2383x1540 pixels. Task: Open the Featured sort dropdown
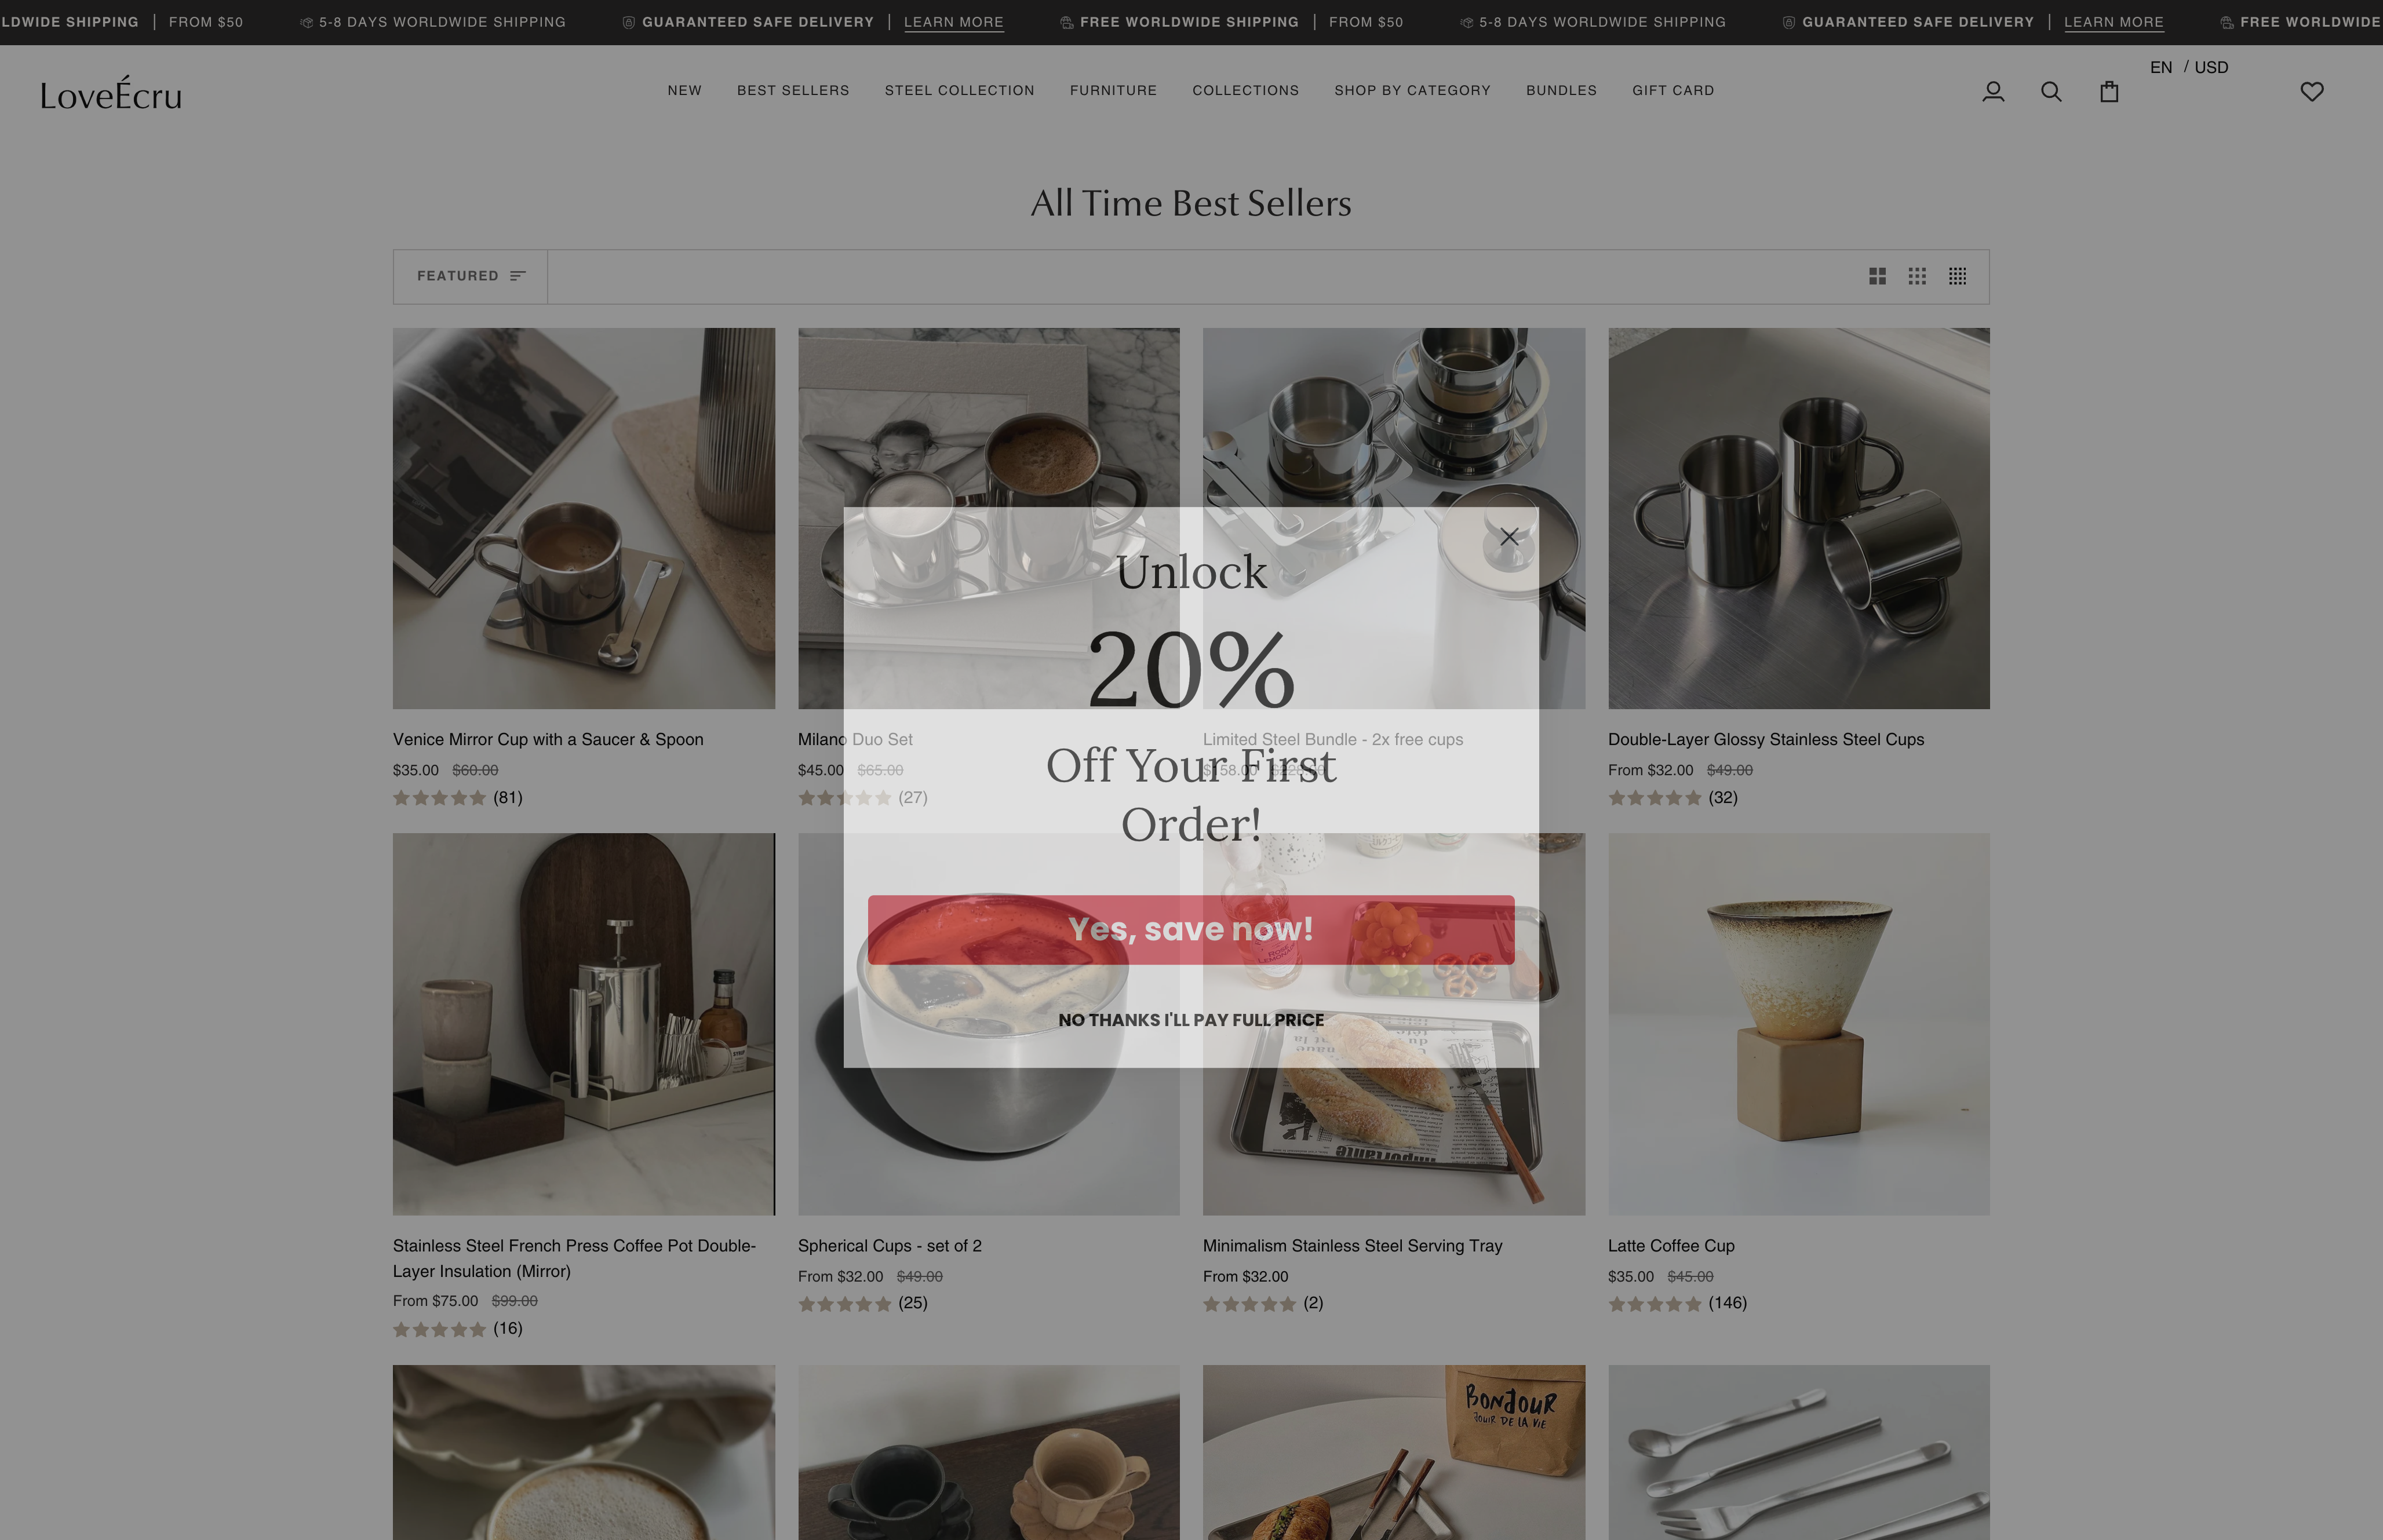470,276
